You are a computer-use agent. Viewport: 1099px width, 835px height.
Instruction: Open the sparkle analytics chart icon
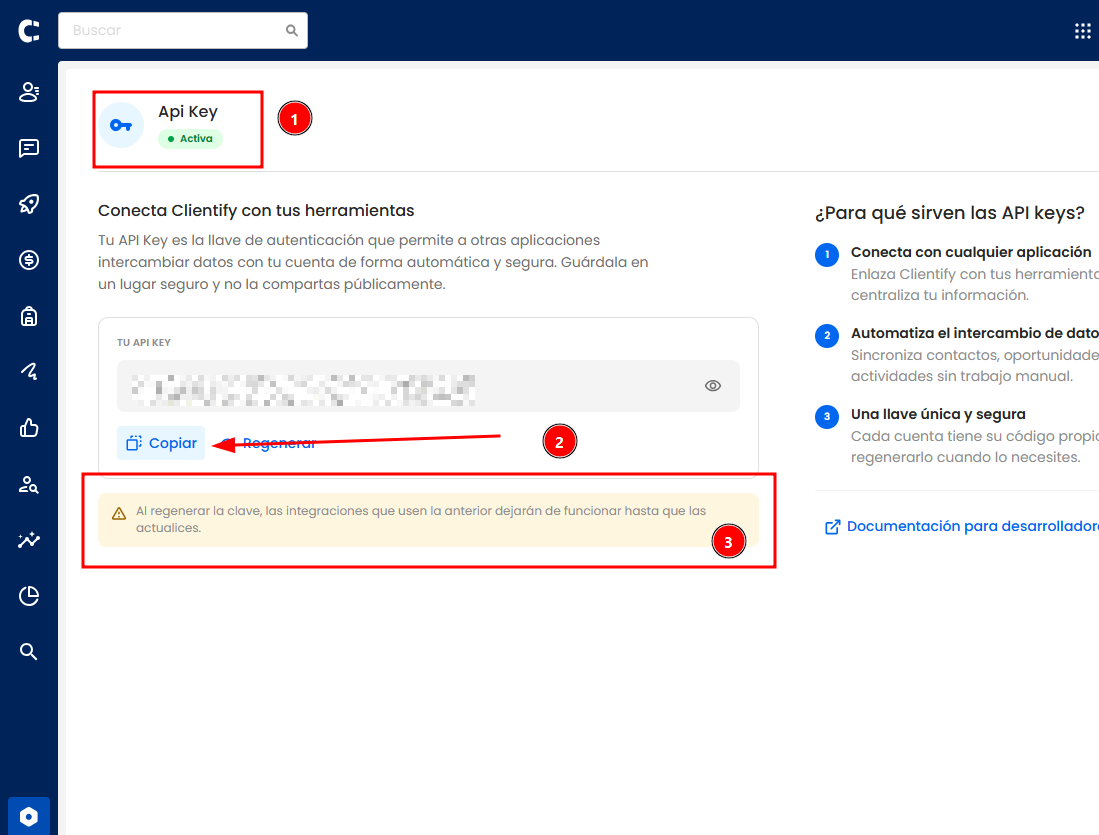[29, 540]
